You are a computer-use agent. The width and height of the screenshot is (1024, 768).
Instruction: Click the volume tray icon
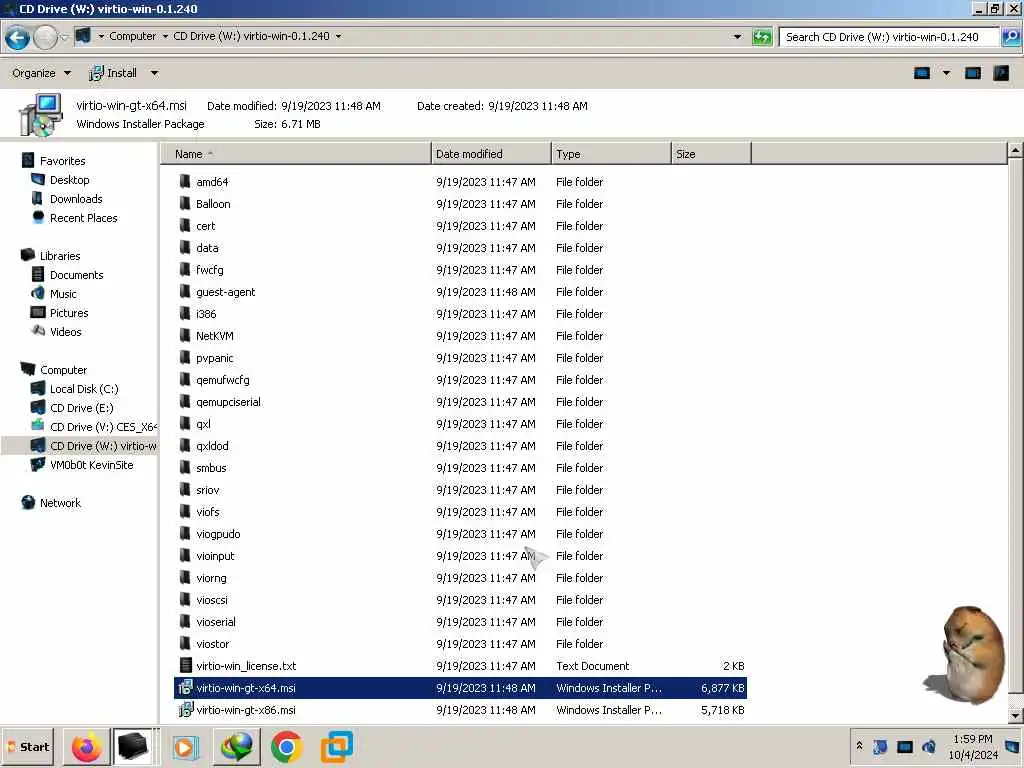pyautogui.click(x=929, y=746)
